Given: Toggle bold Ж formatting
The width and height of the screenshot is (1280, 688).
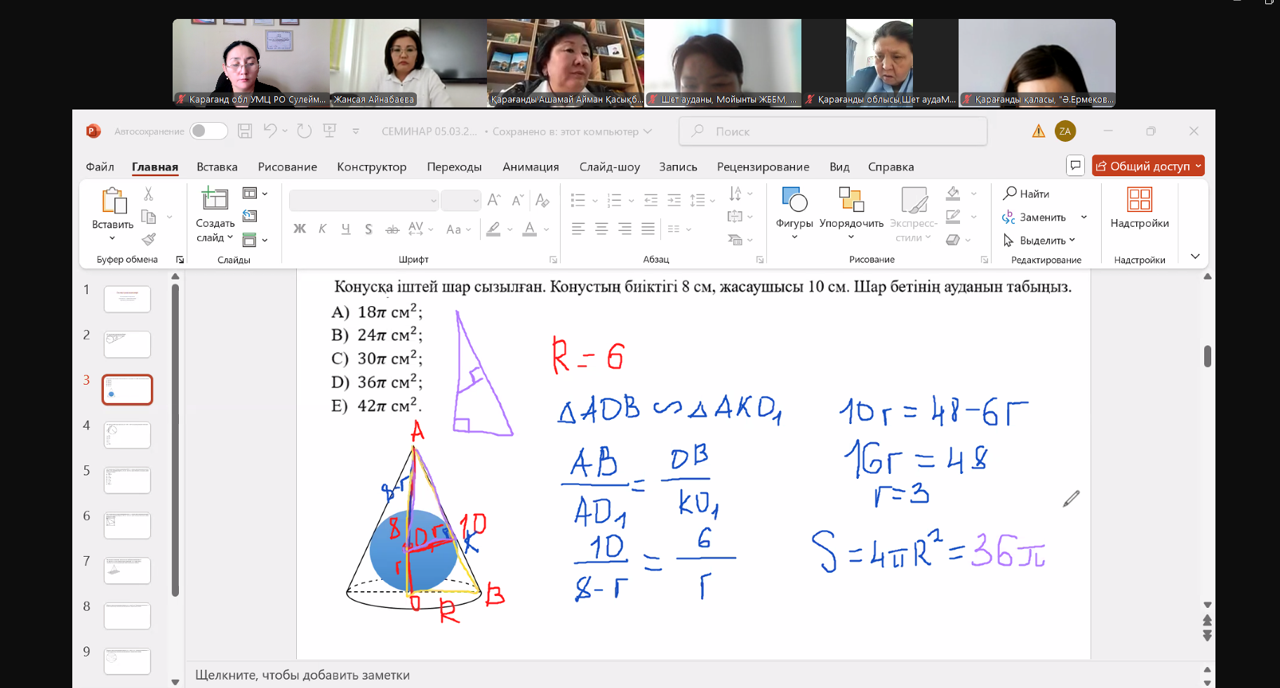Looking at the screenshot, I should pyautogui.click(x=299, y=229).
